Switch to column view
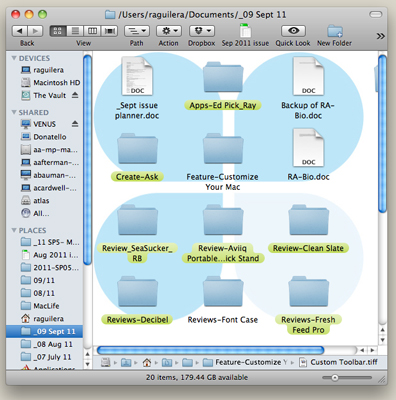The image size is (396, 400). tap(92, 31)
